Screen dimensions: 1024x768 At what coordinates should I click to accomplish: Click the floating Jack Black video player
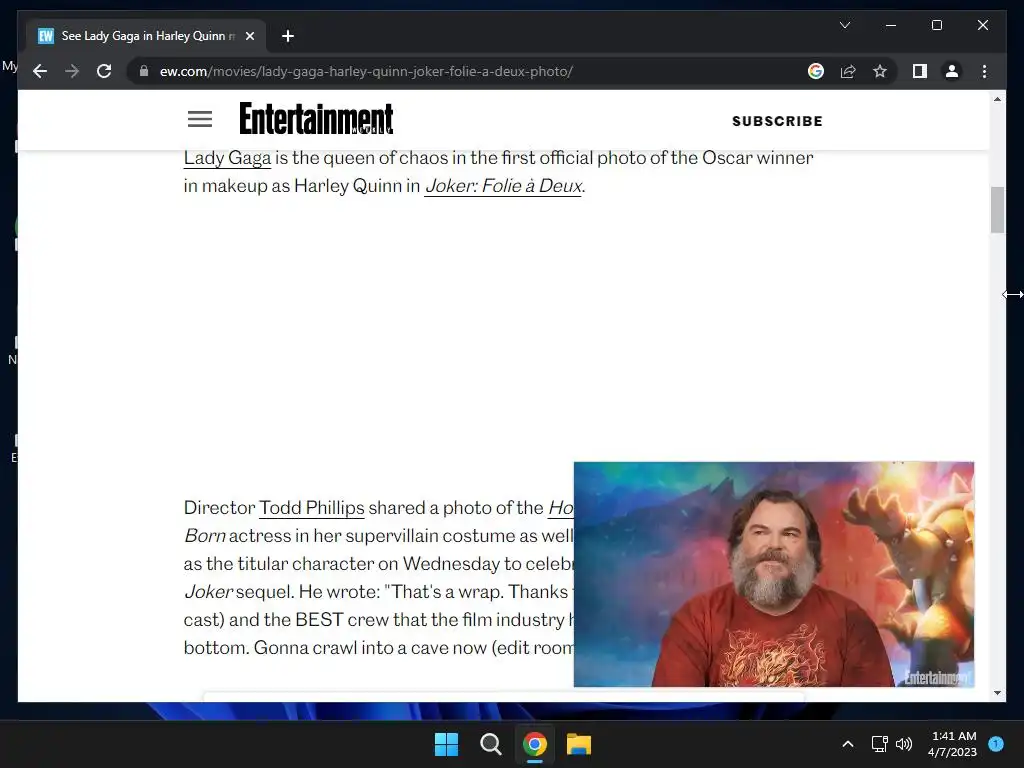coord(774,574)
